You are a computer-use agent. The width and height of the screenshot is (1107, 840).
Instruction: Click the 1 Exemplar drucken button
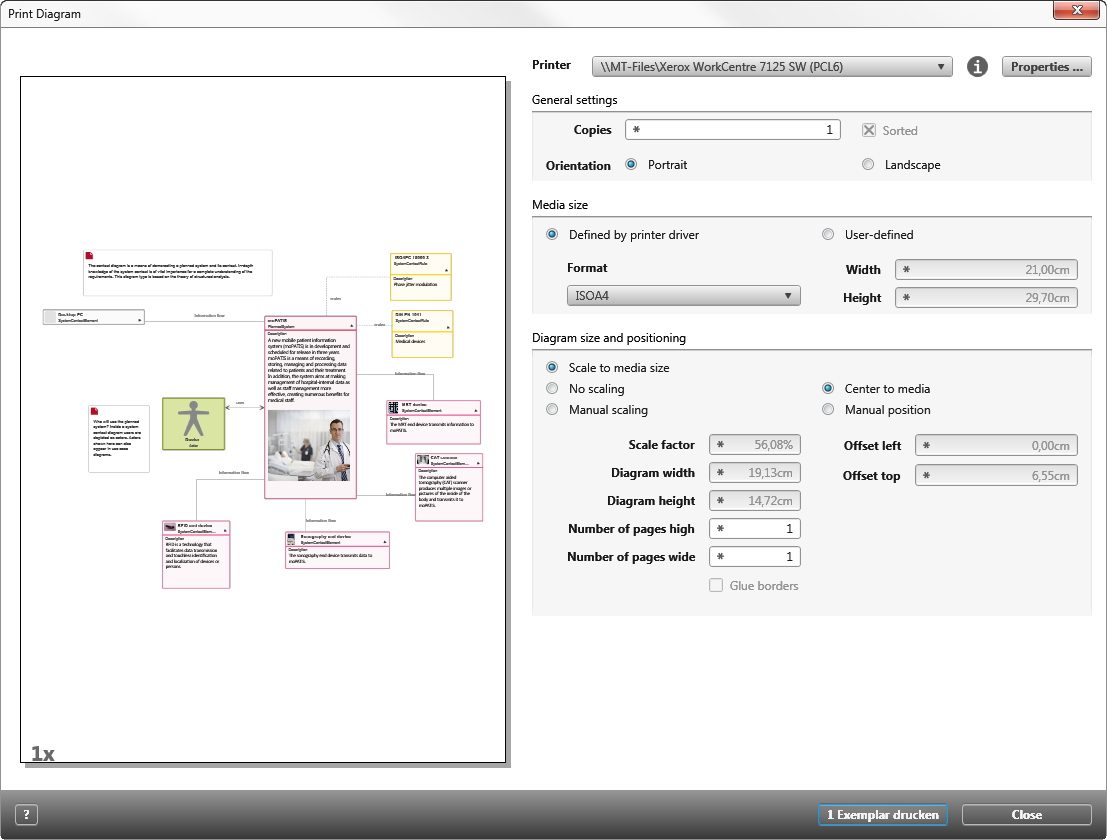tap(882, 815)
